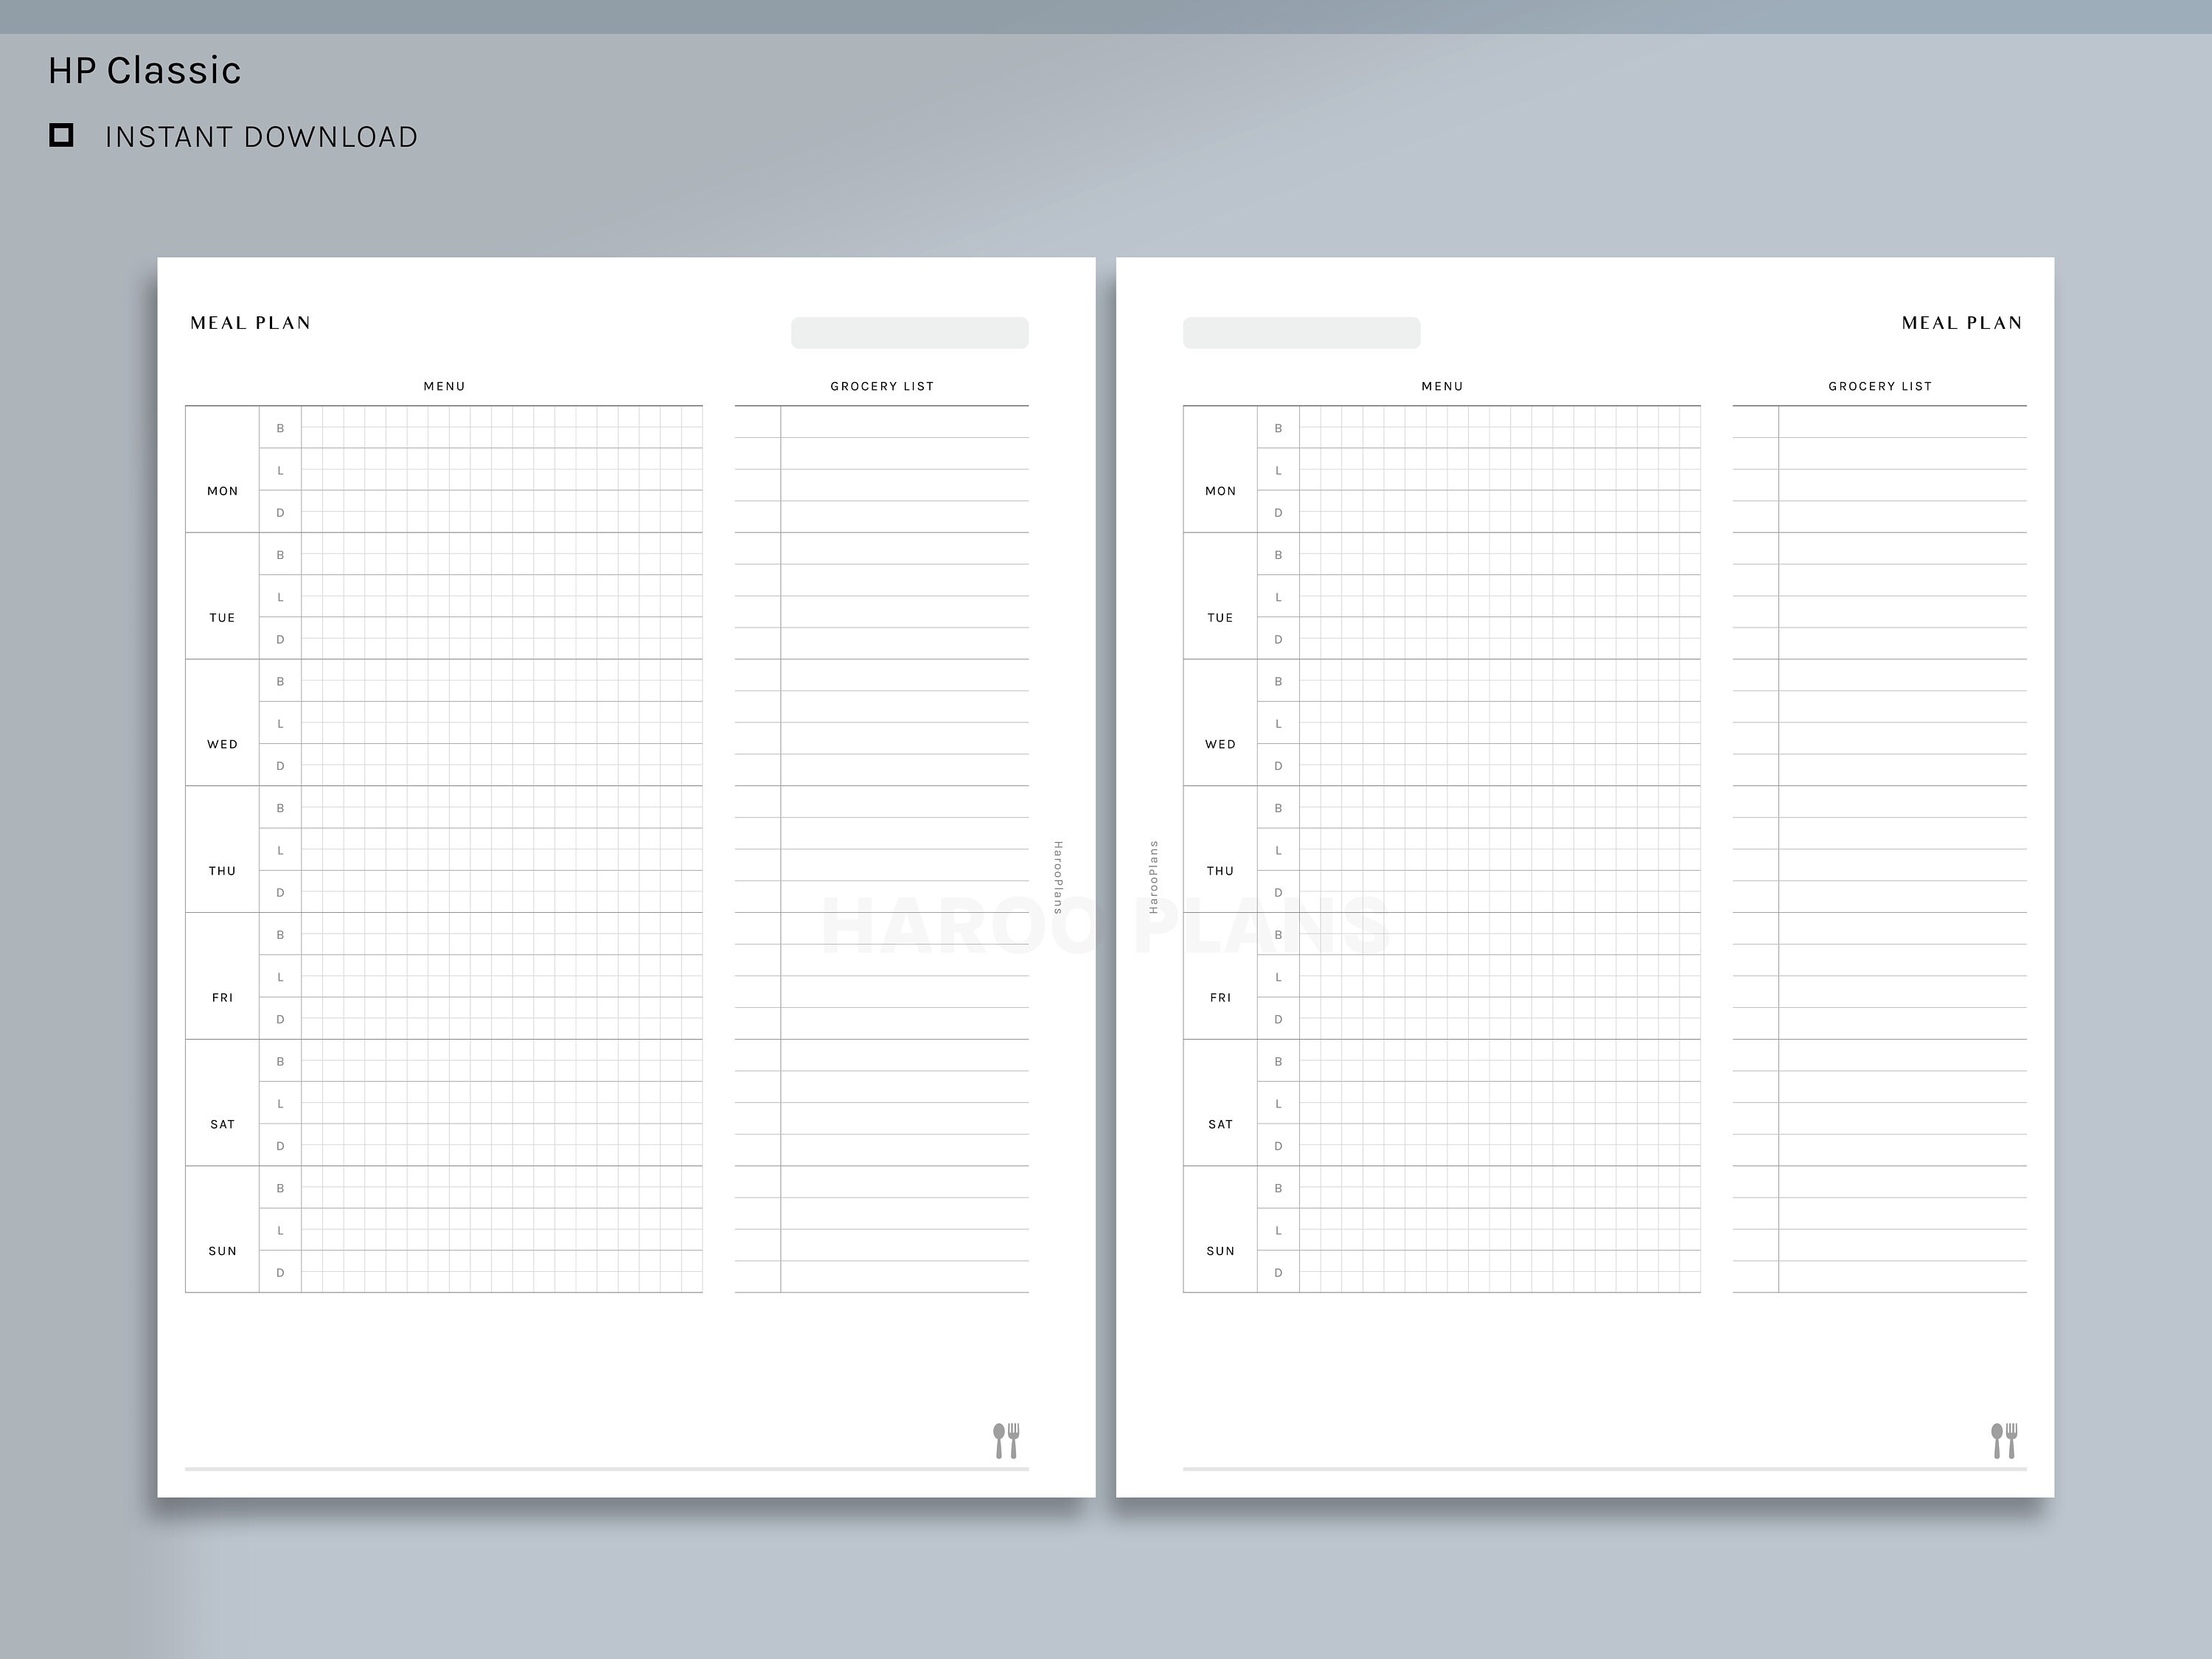Click THU label on right page
The width and height of the screenshot is (2212, 1659).
tap(1221, 871)
